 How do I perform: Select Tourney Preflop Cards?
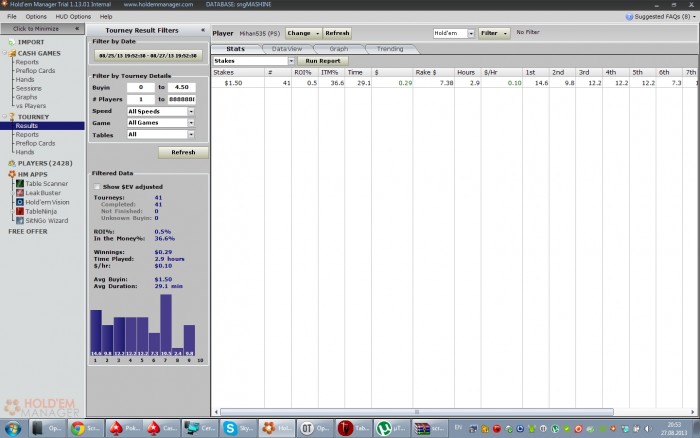(35, 143)
